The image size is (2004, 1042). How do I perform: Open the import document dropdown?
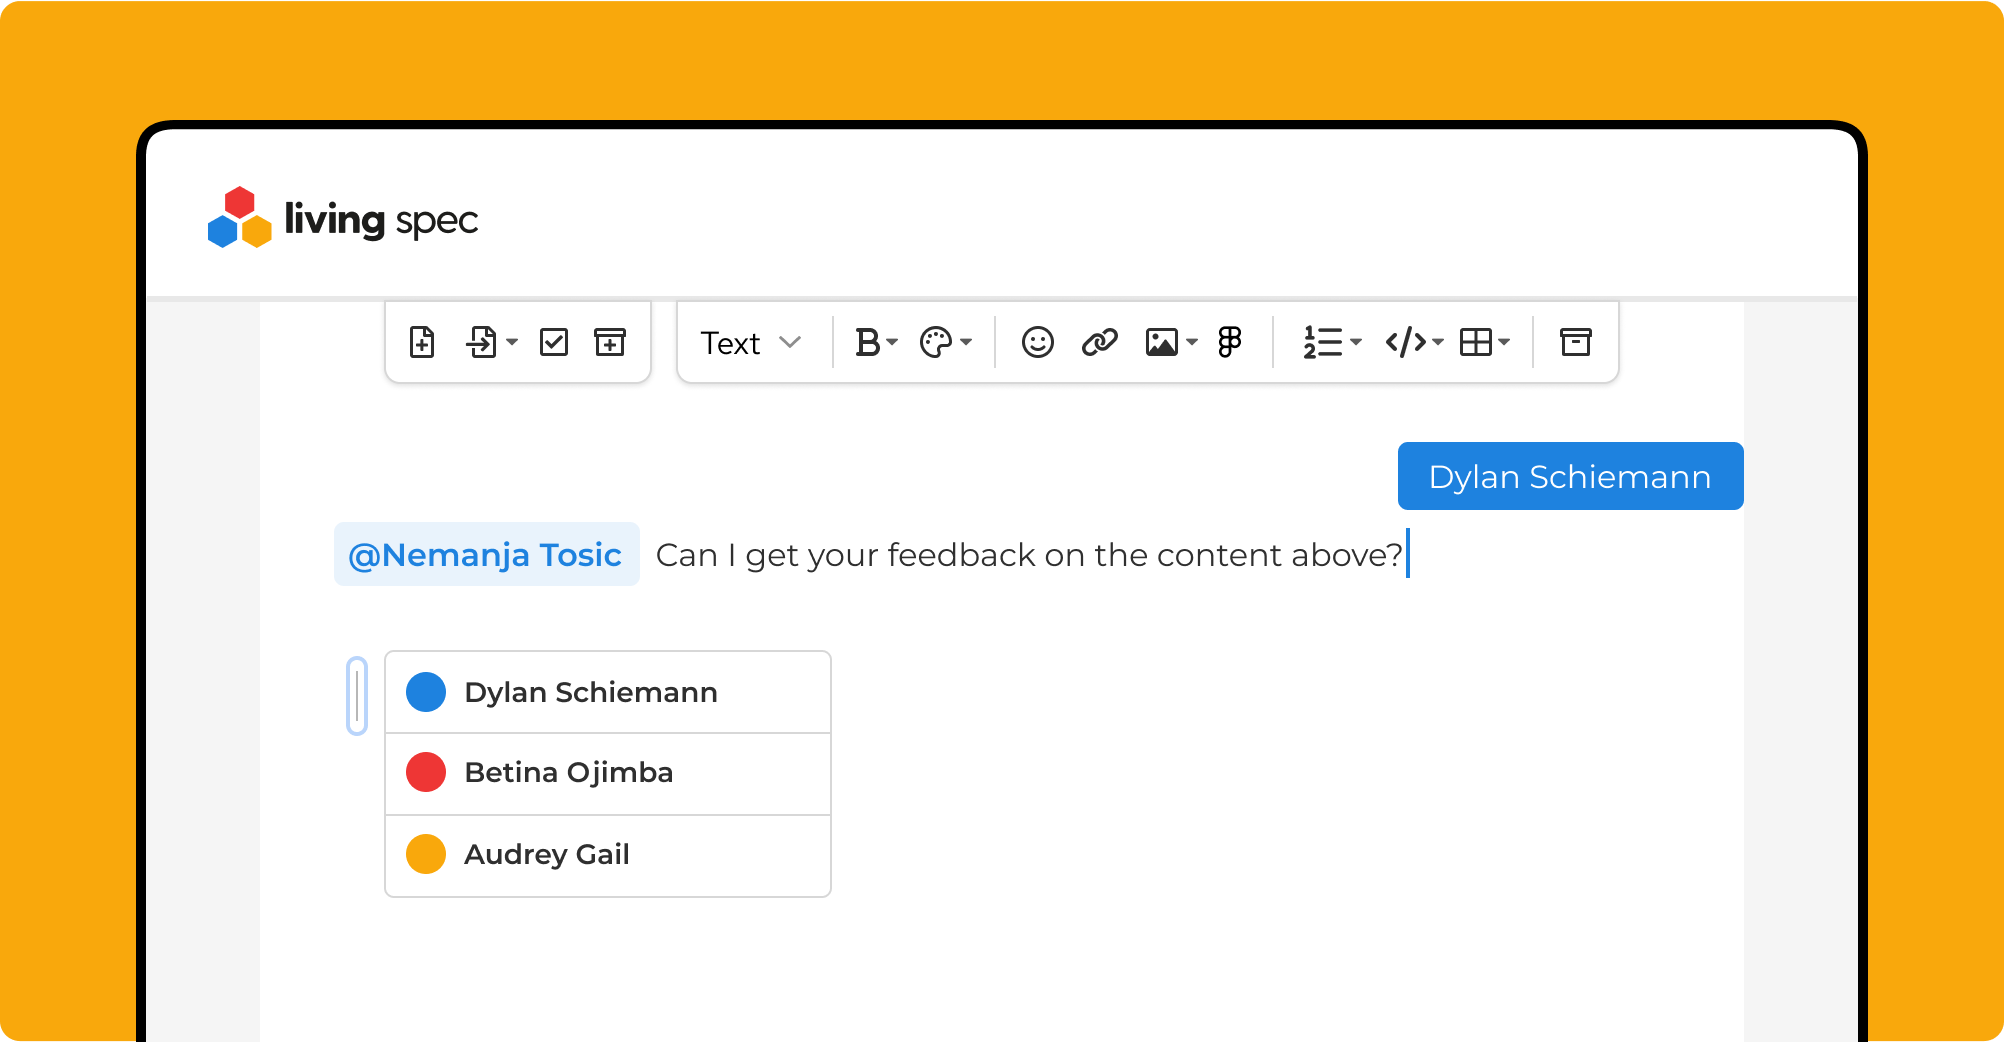(491, 342)
